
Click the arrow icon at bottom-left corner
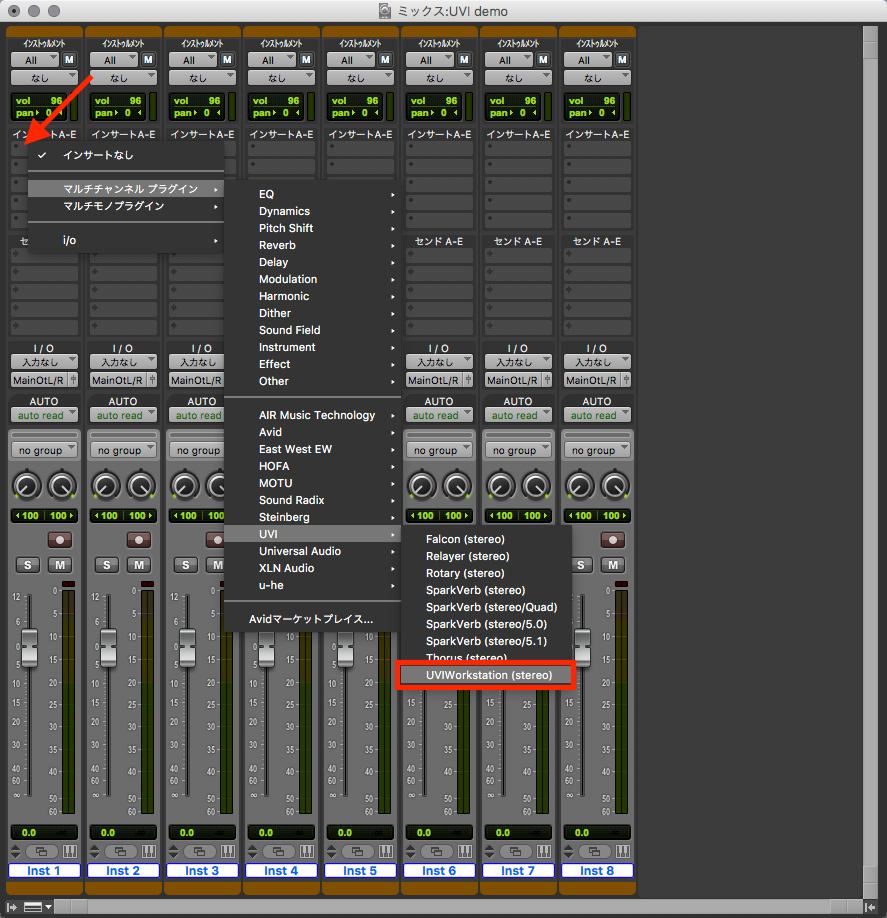(12, 907)
